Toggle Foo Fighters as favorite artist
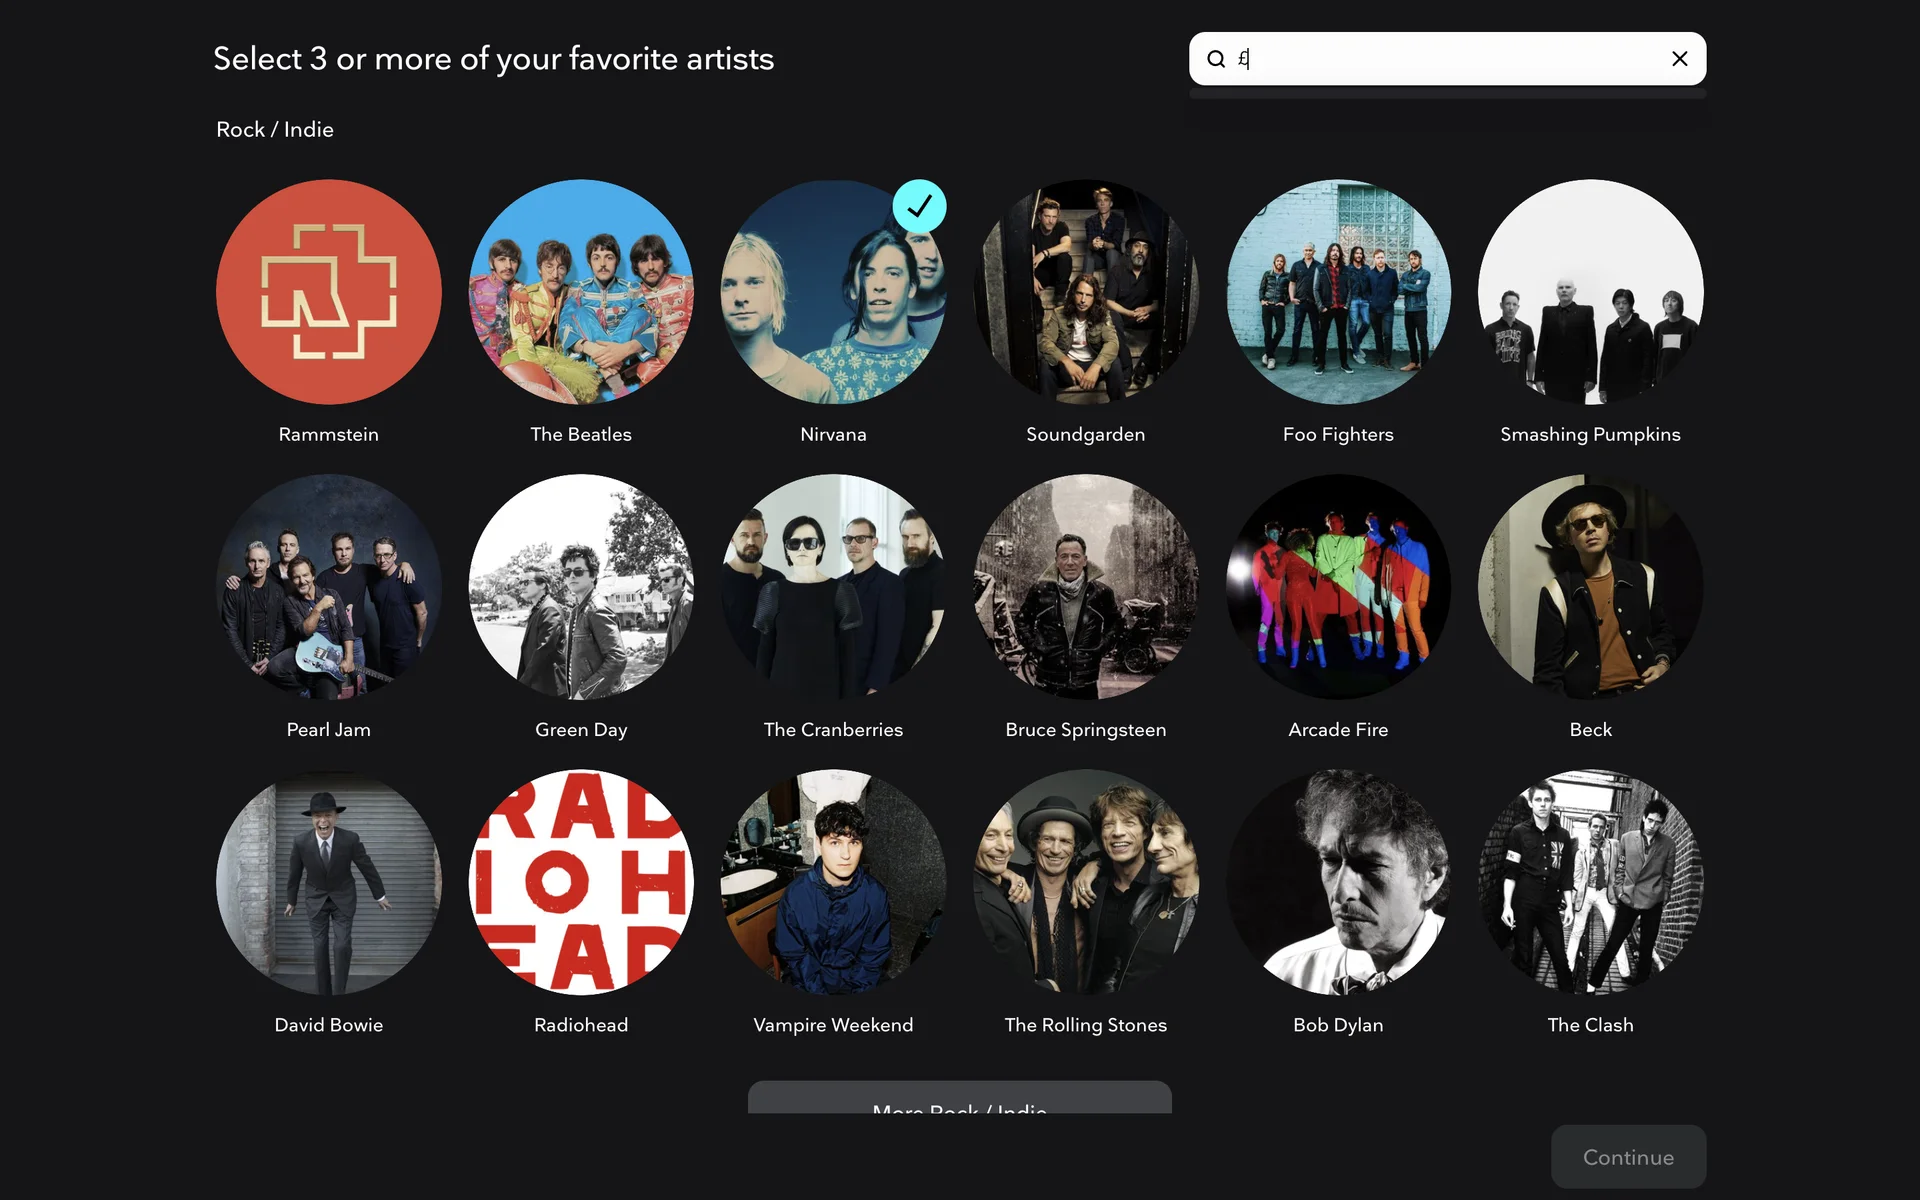 [x=1338, y=292]
